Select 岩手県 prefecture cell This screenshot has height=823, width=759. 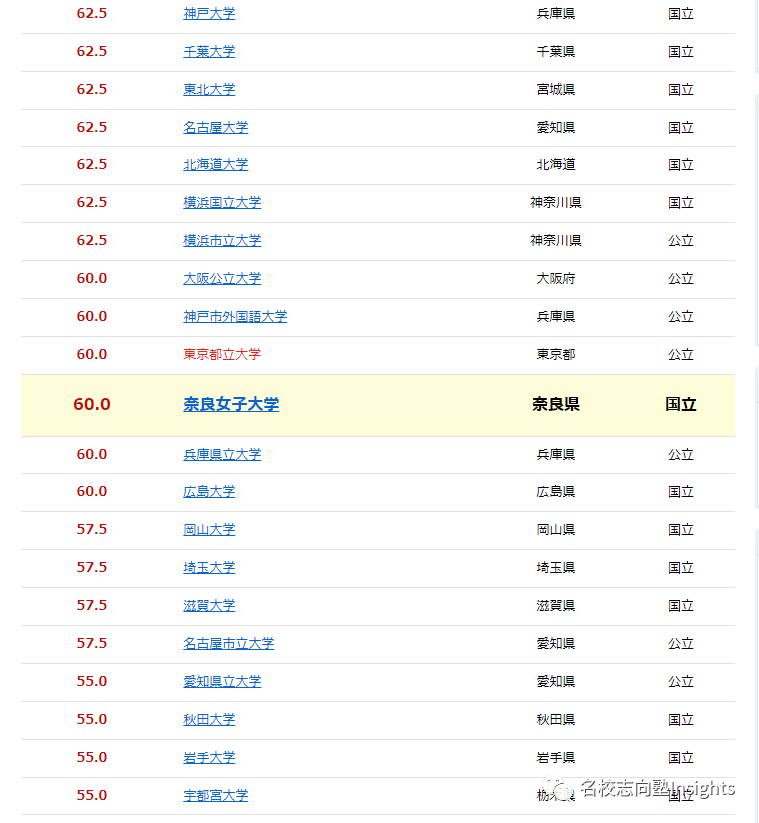[x=556, y=757]
